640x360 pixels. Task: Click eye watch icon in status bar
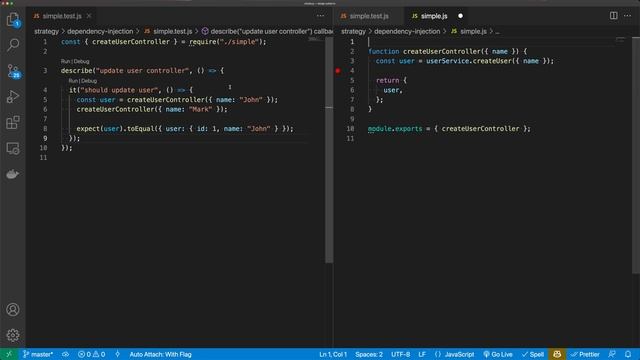click(65, 354)
